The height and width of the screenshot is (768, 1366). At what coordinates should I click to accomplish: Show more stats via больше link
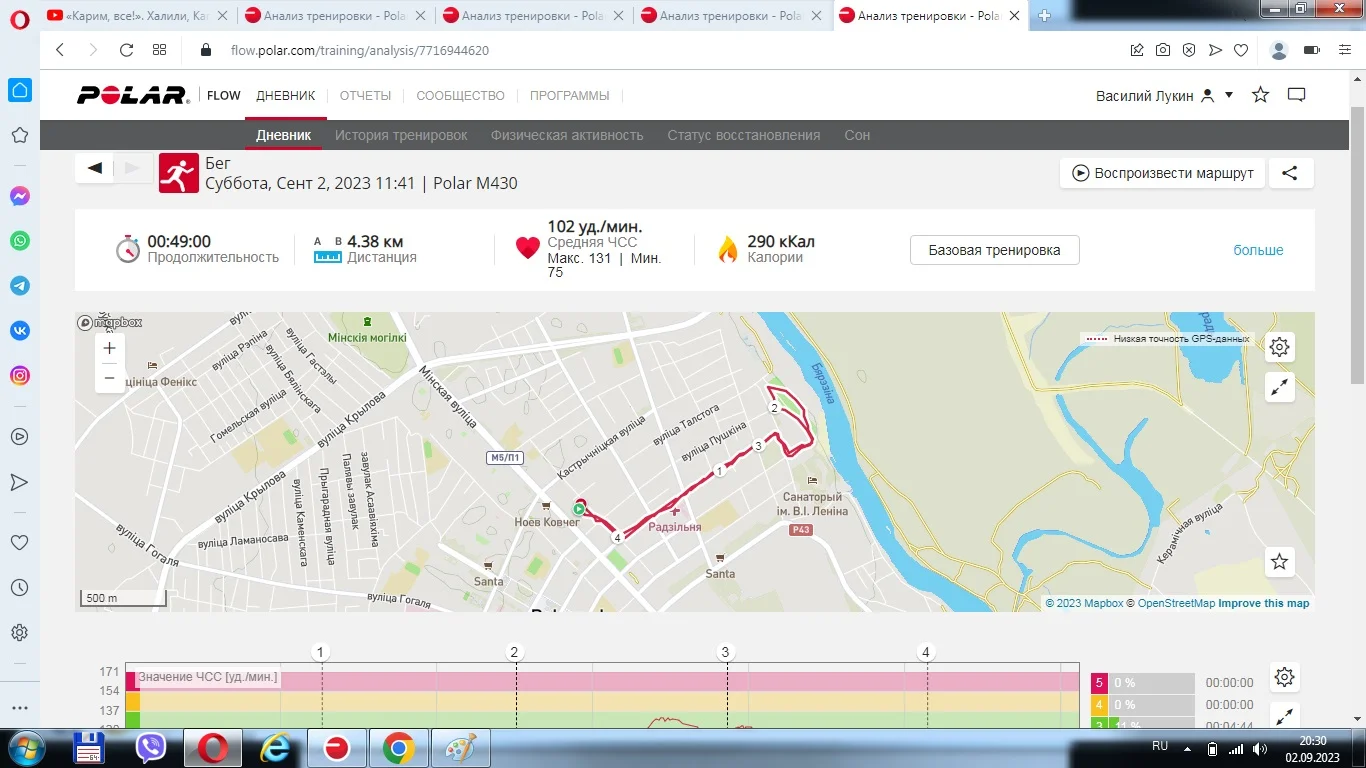pyautogui.click(x=1258, y=250)
